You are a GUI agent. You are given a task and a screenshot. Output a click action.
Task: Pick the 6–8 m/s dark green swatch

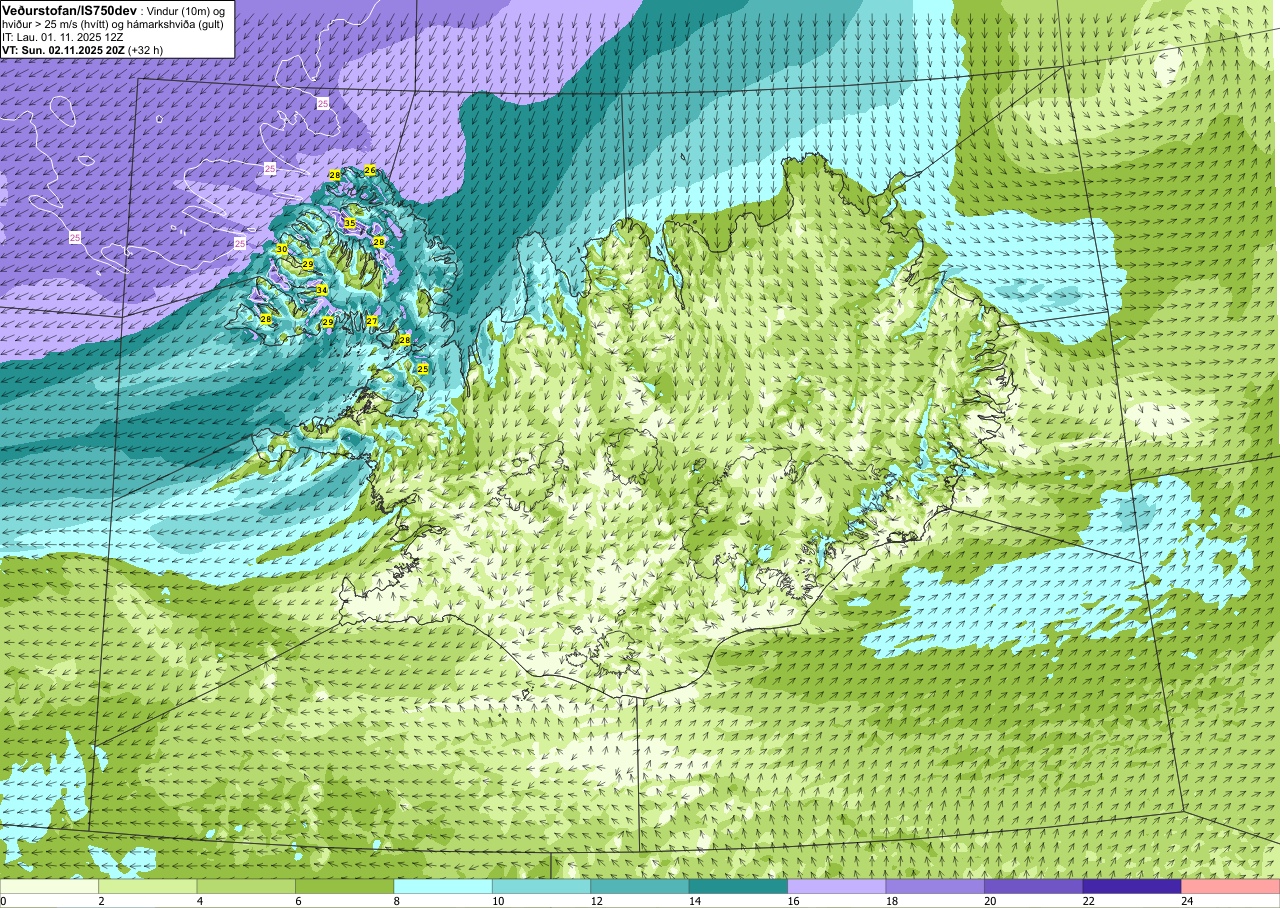pos(345,886)
